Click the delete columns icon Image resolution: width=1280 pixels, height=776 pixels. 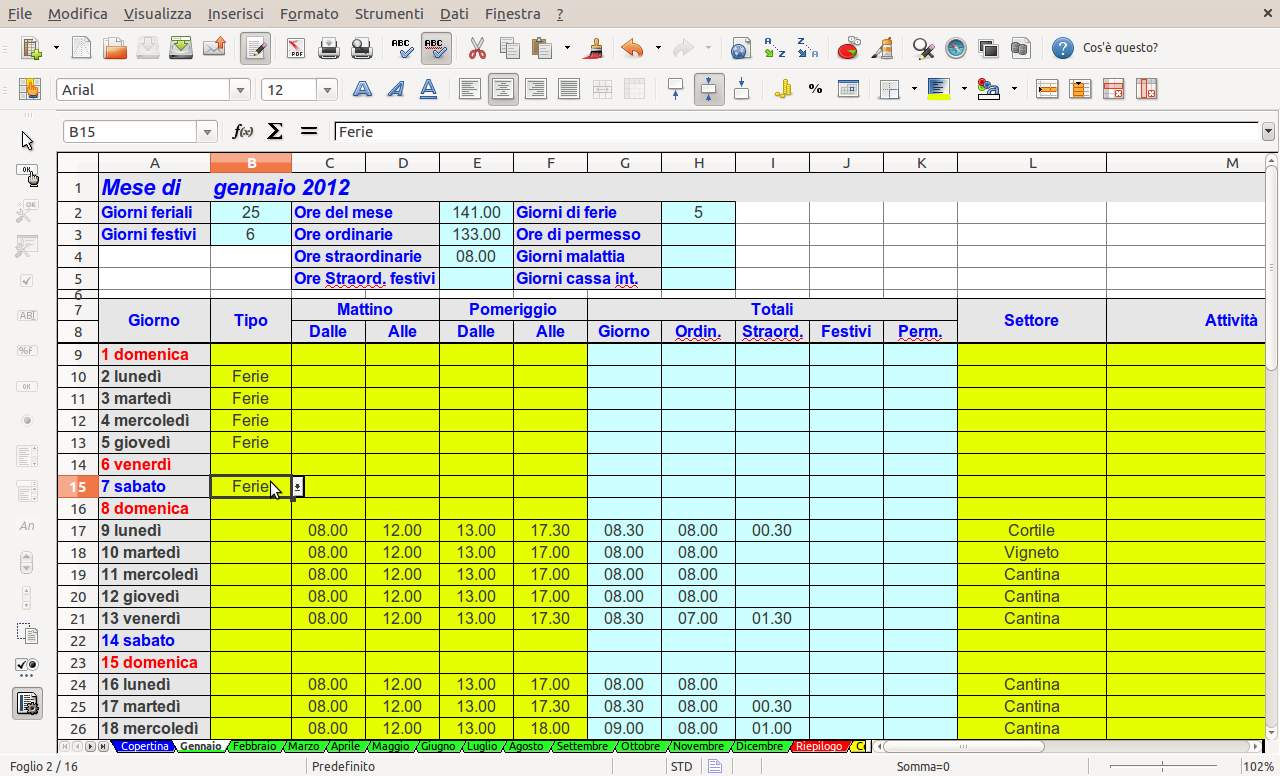pyautogui.click(x=1146, y=89)
